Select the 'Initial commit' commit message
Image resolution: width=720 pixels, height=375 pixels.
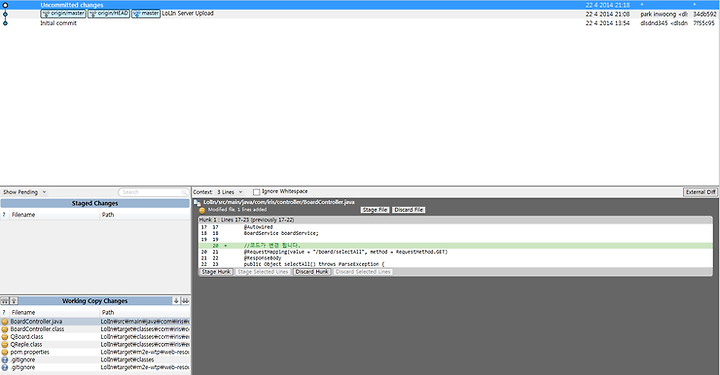tap(58, 23)
